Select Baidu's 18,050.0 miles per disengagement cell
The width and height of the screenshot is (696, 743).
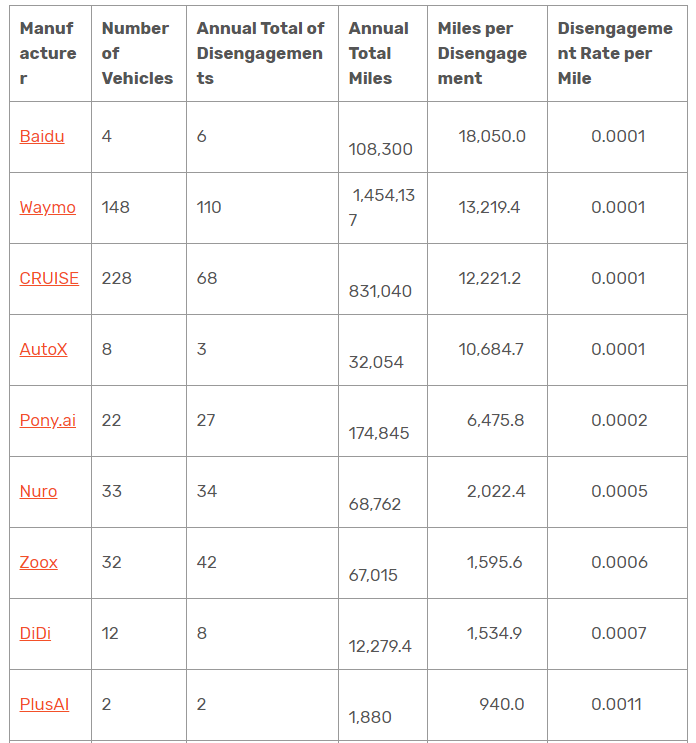tap(492, 136)
